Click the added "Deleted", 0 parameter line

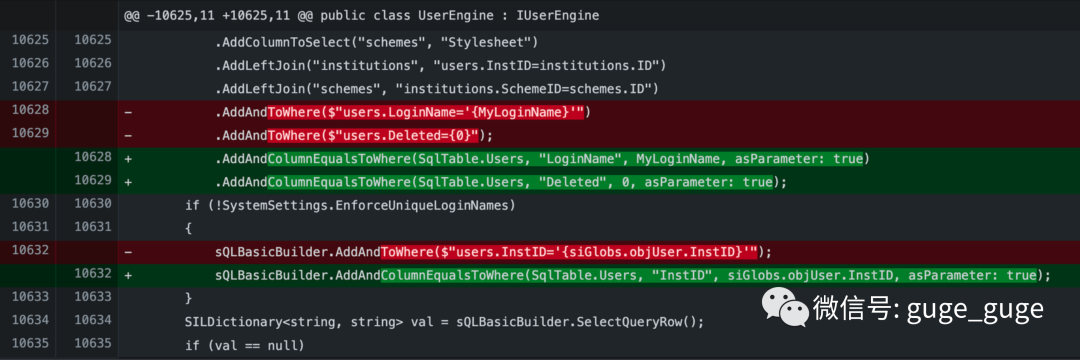(x=500, y=182)
